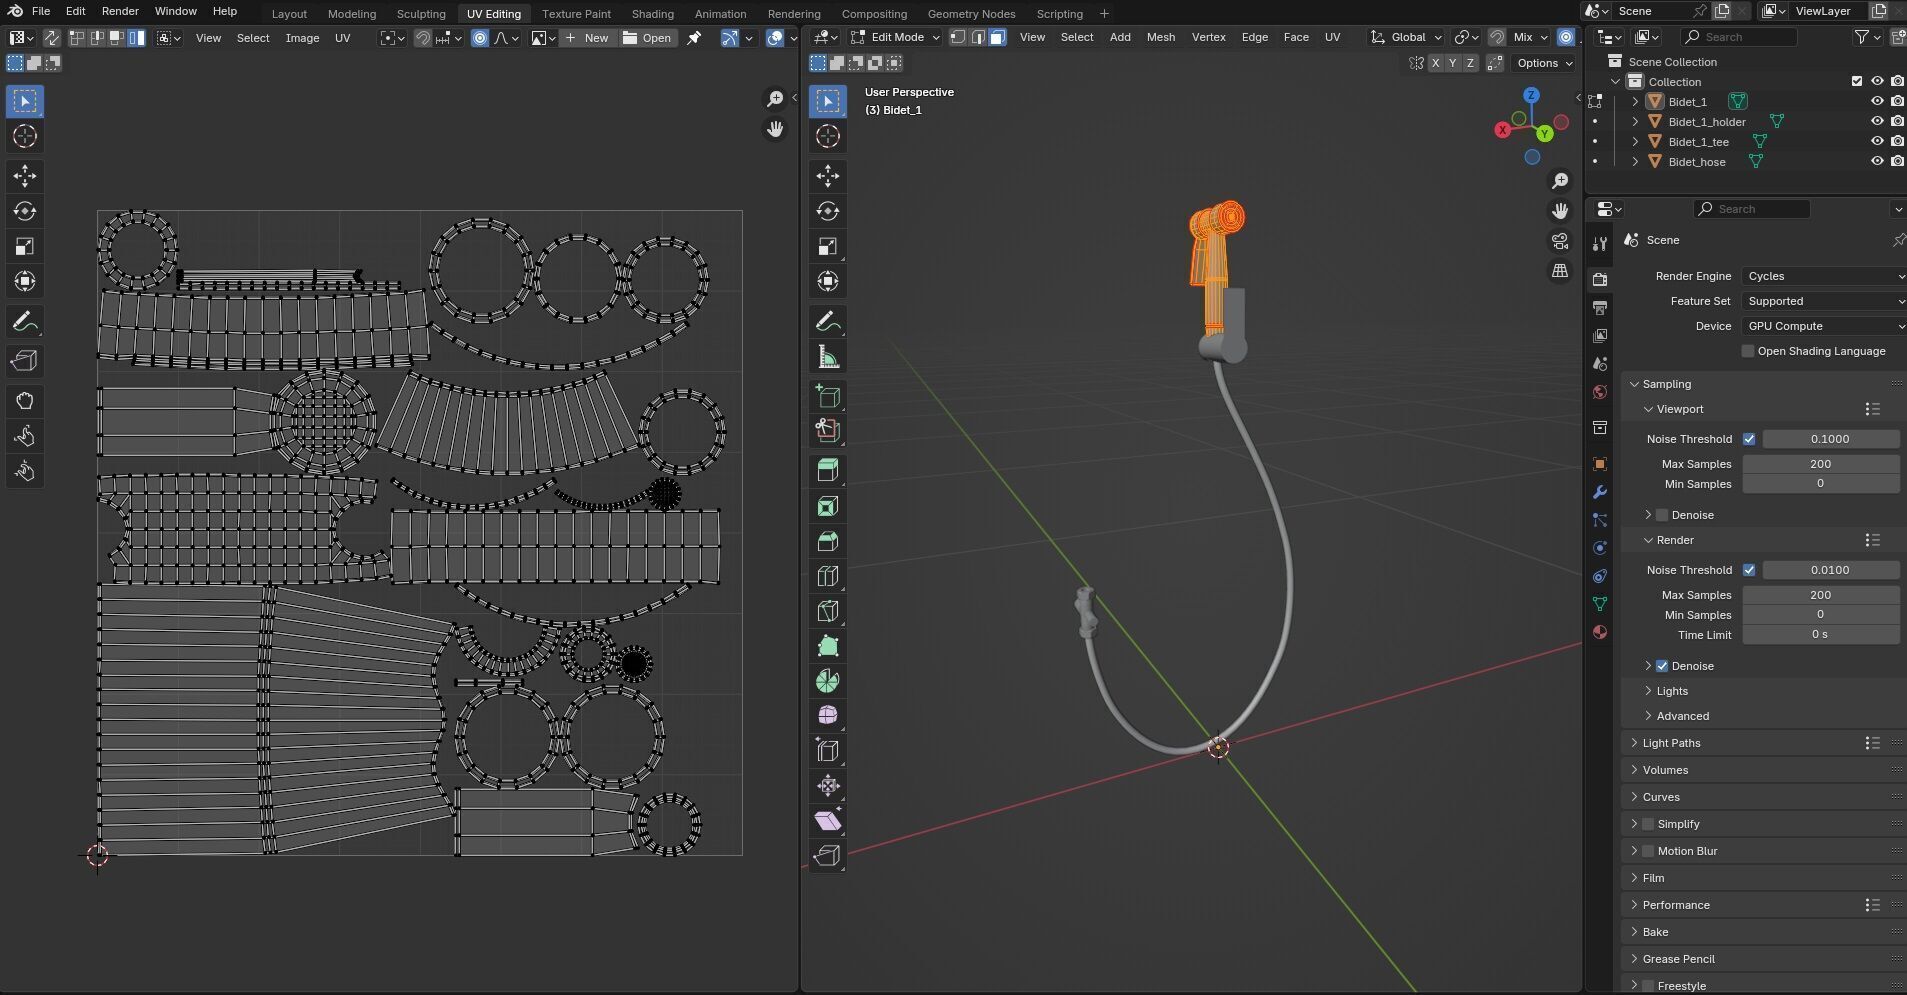Viewport: 1907px width, 995px height.
Task: Select the Pinch tool in UV editor
Action: tap(25, 471)
